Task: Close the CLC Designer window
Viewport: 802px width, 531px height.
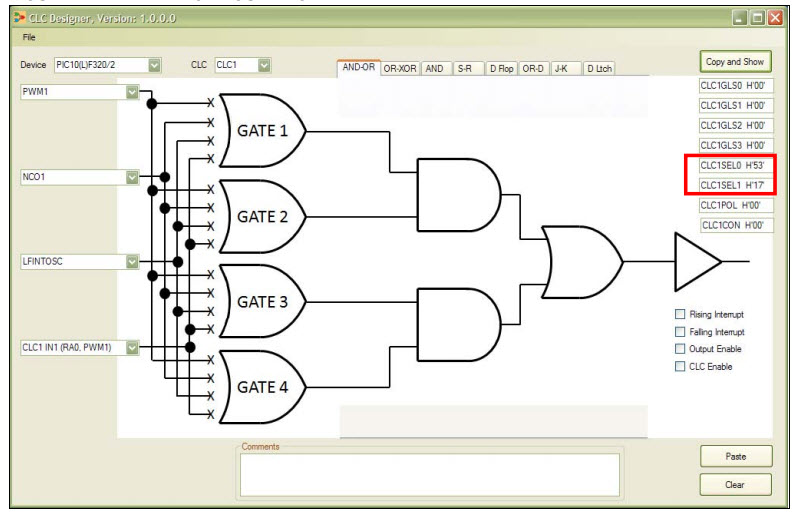Action: pos(775,18)
